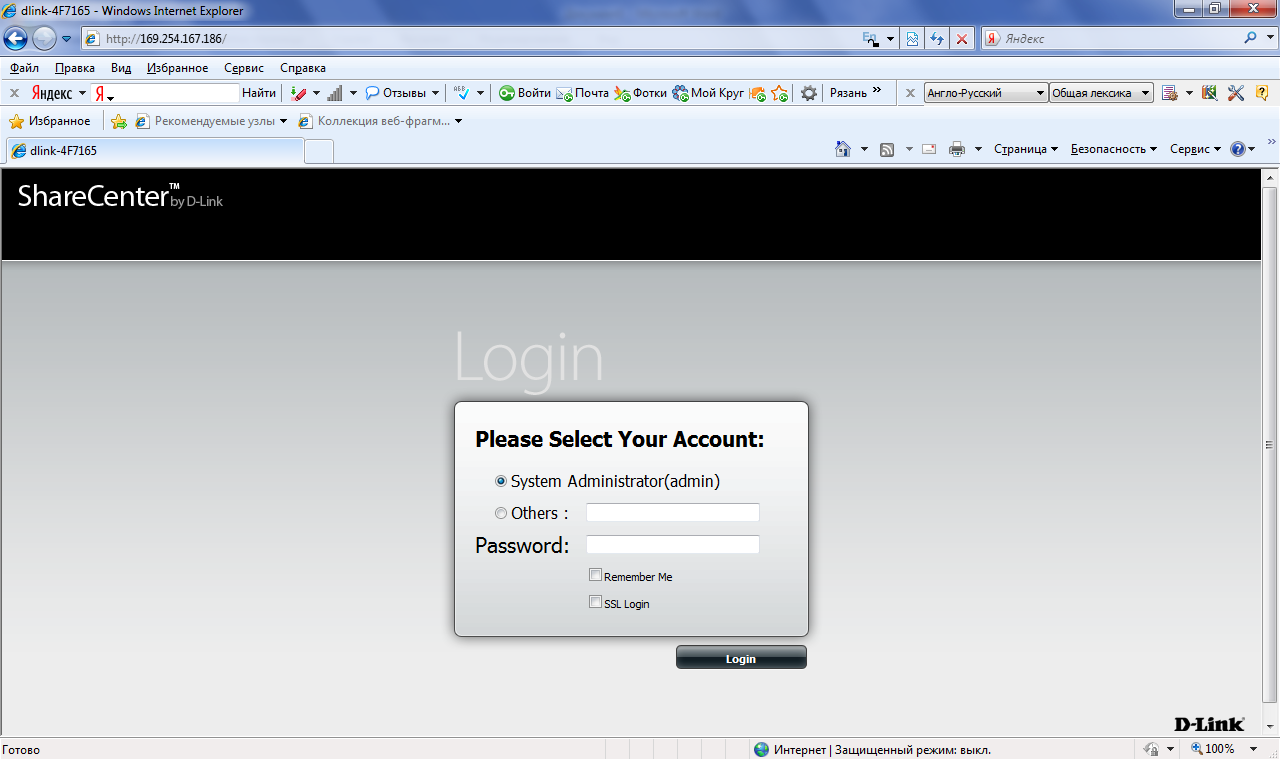Click the blue Help question icon
The height and width of the screenshot is (760, 1280).
pyautogui.click(x=1238, y=149)
